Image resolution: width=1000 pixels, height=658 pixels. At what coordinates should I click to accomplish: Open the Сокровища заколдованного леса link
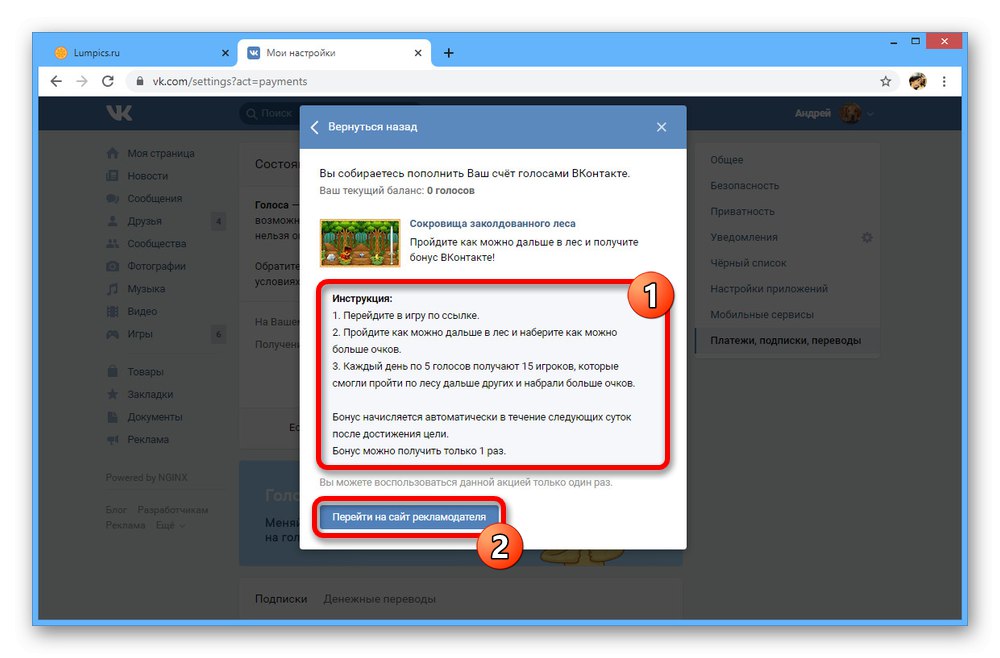492,223
